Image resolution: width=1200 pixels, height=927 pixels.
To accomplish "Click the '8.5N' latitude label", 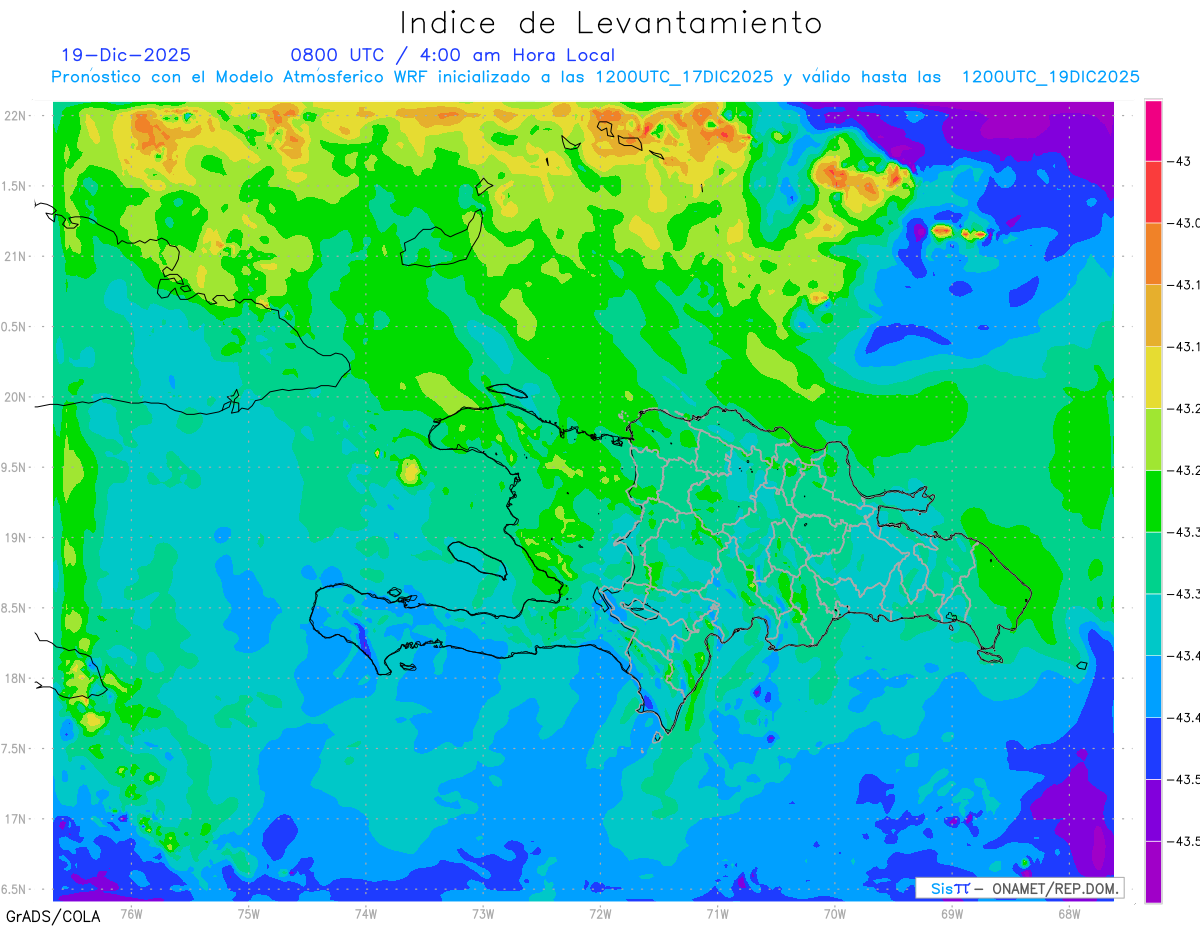I will pyautogui.click(x=15, y=608).
